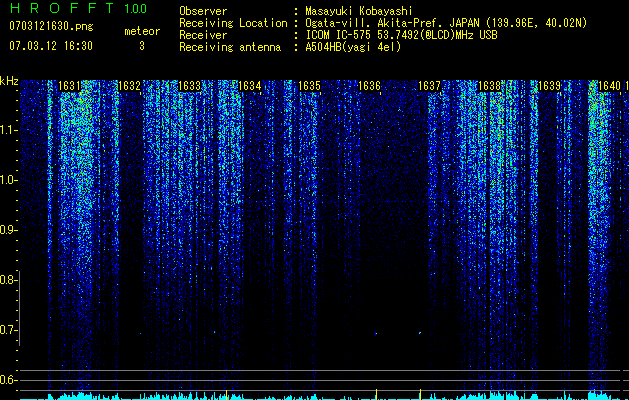Click the 1632 time marker
Screen dimensions: 629x400
(x=129, y=86)
